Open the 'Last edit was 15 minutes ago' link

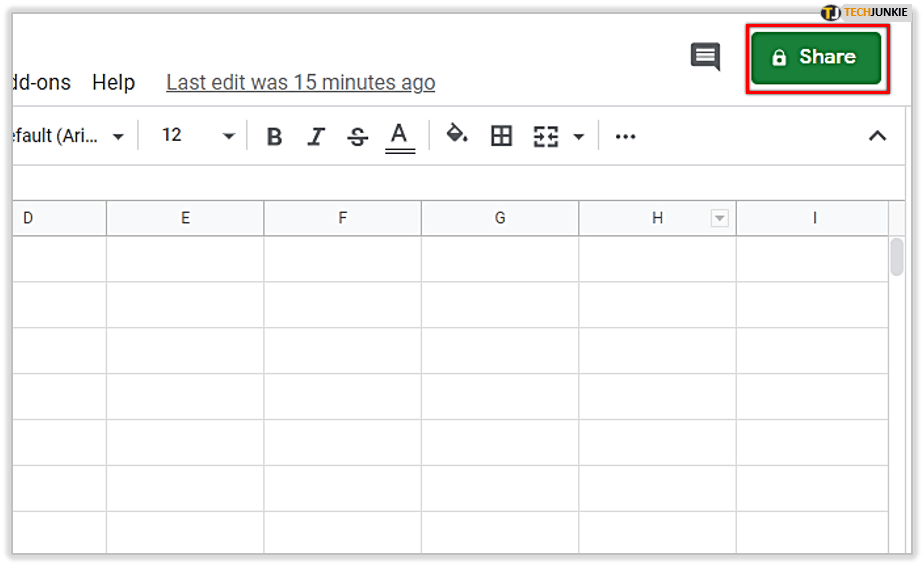pyautogui.click(x=300, y=83)
